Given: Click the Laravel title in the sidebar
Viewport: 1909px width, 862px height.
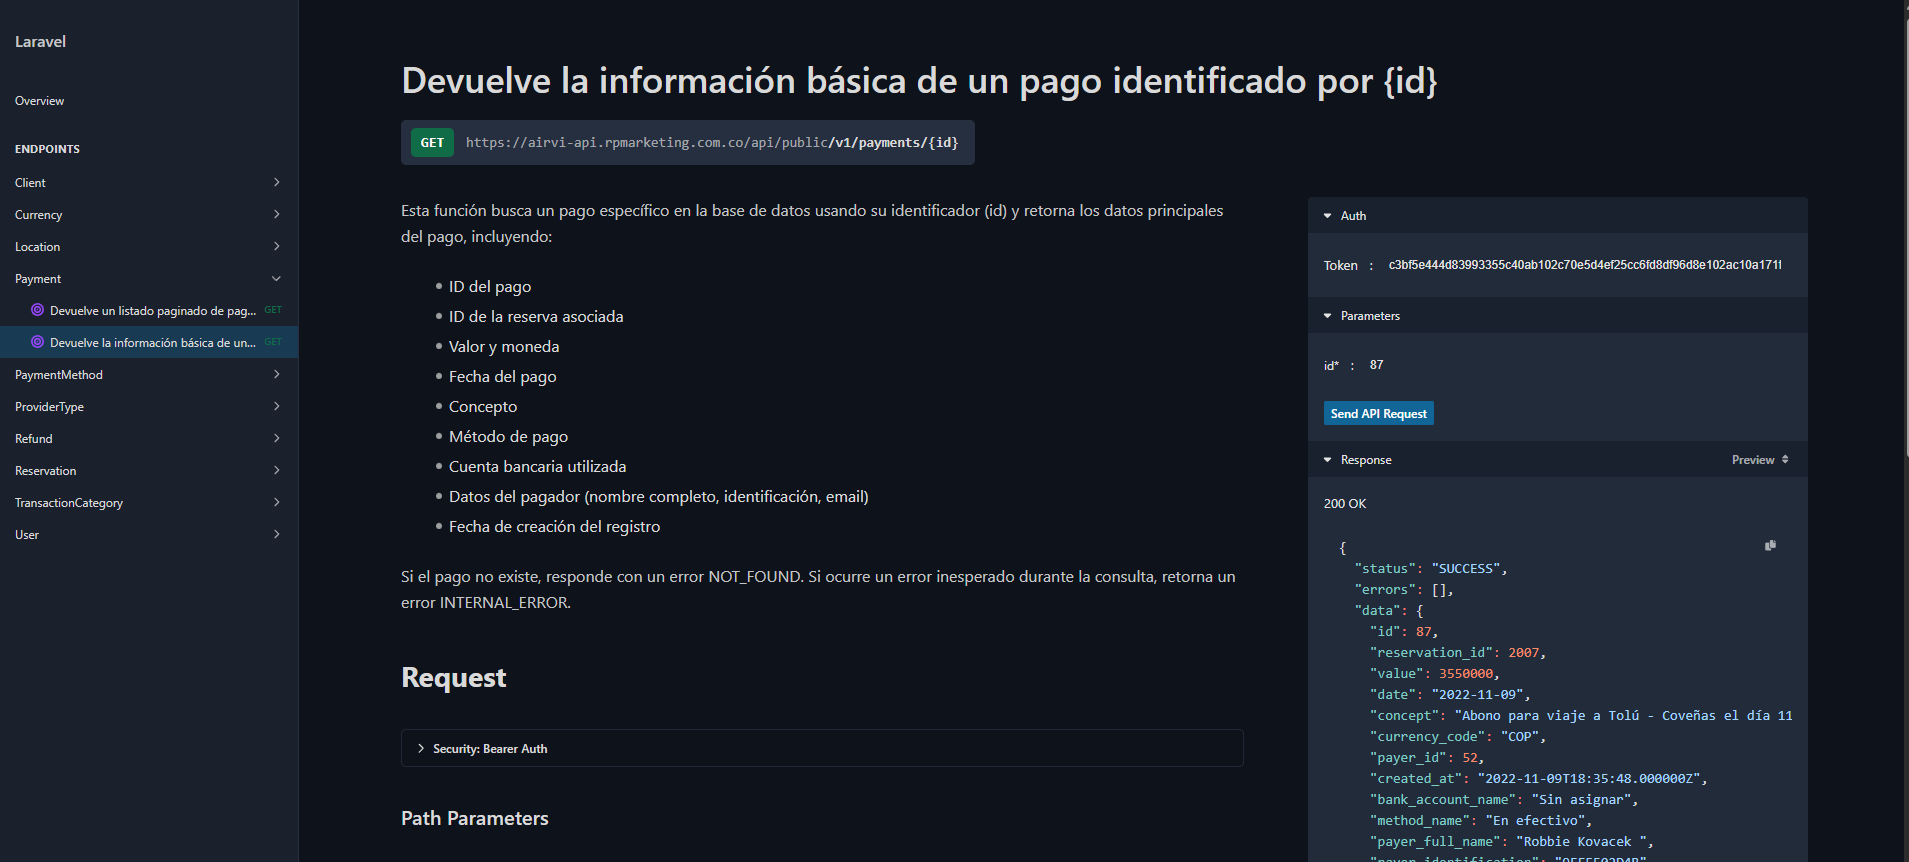Looking at the screenshot, I should point(41,42).
